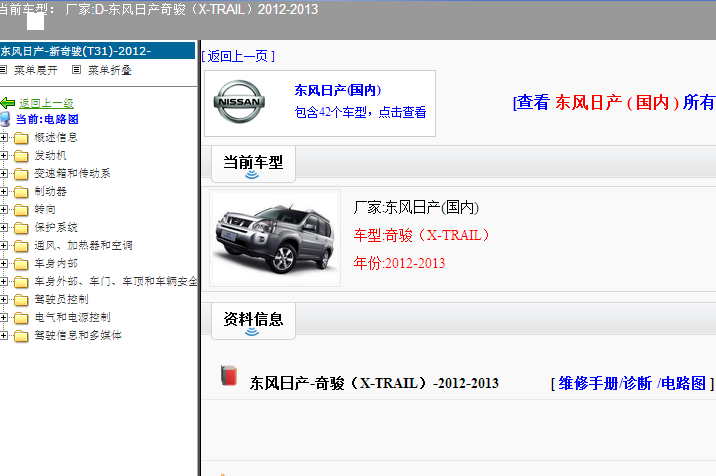Click the folder icon beside 车身内部
The height and width of the screenshot is (476, 716).
[21, 264]
